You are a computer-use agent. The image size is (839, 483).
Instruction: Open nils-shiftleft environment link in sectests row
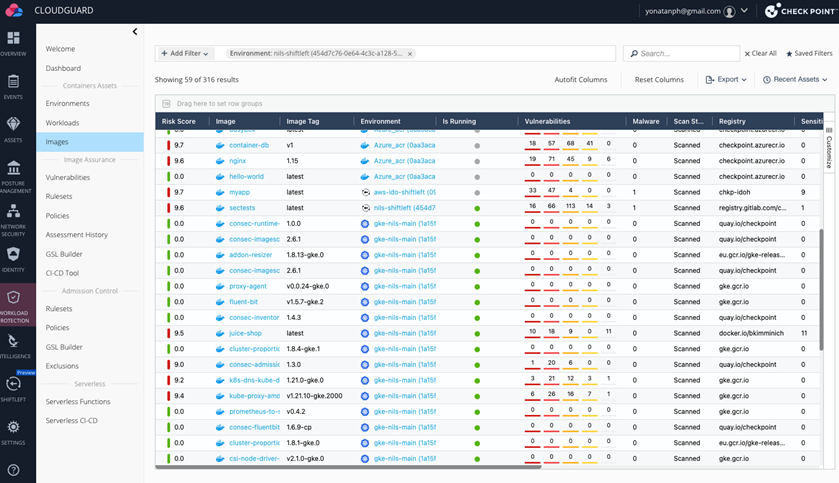405,208
